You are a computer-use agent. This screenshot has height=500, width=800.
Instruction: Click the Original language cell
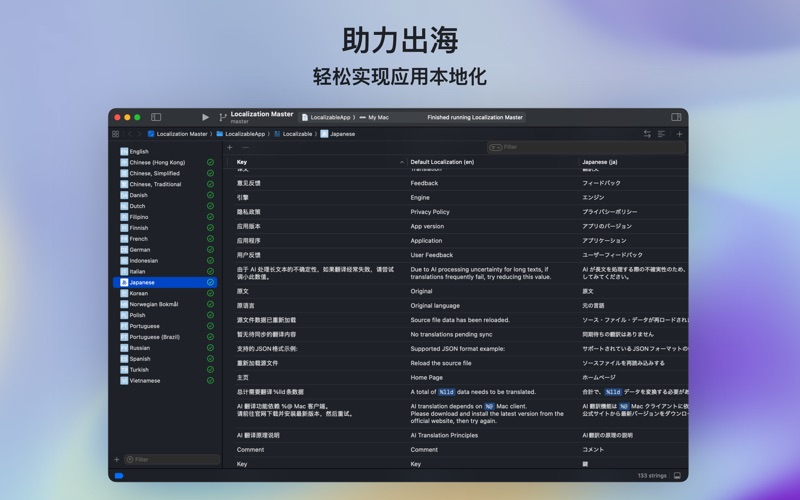click(435, 306)
